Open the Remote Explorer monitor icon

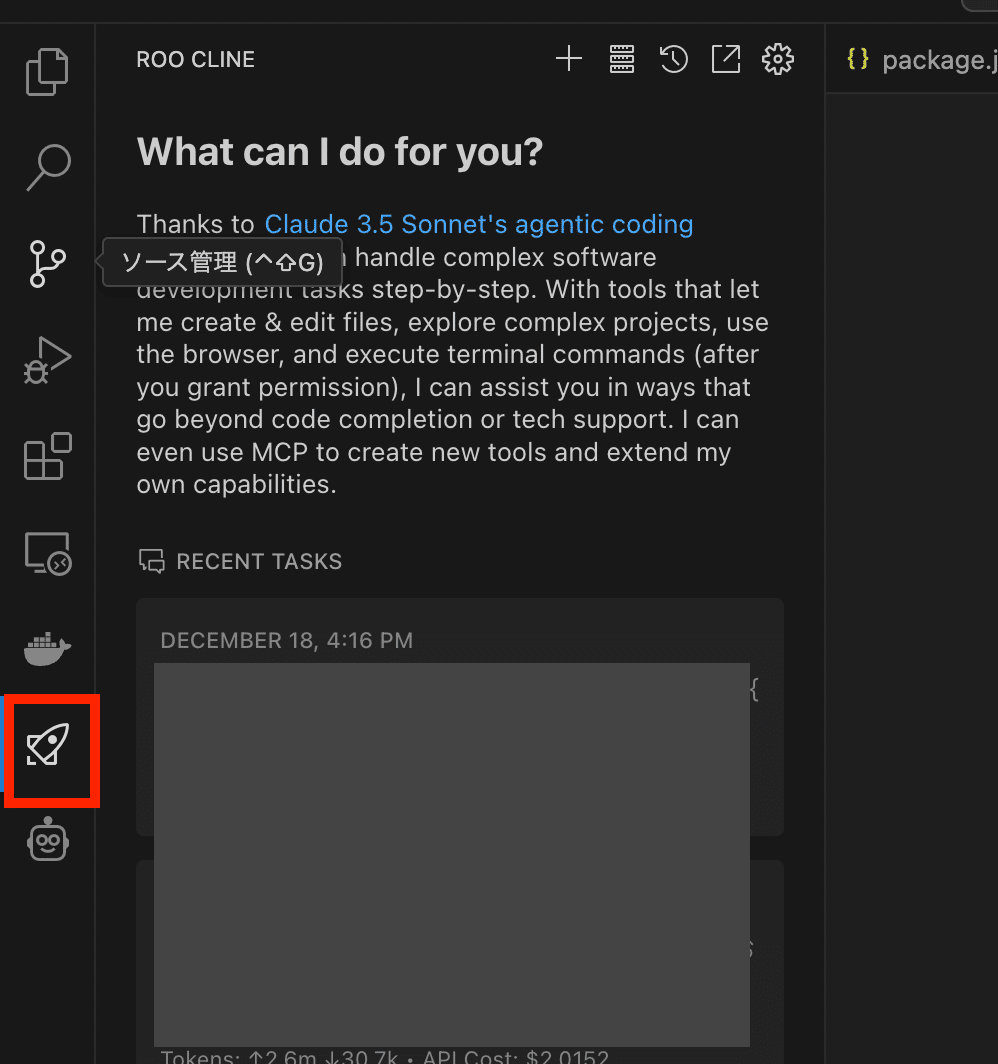(47, 552)
